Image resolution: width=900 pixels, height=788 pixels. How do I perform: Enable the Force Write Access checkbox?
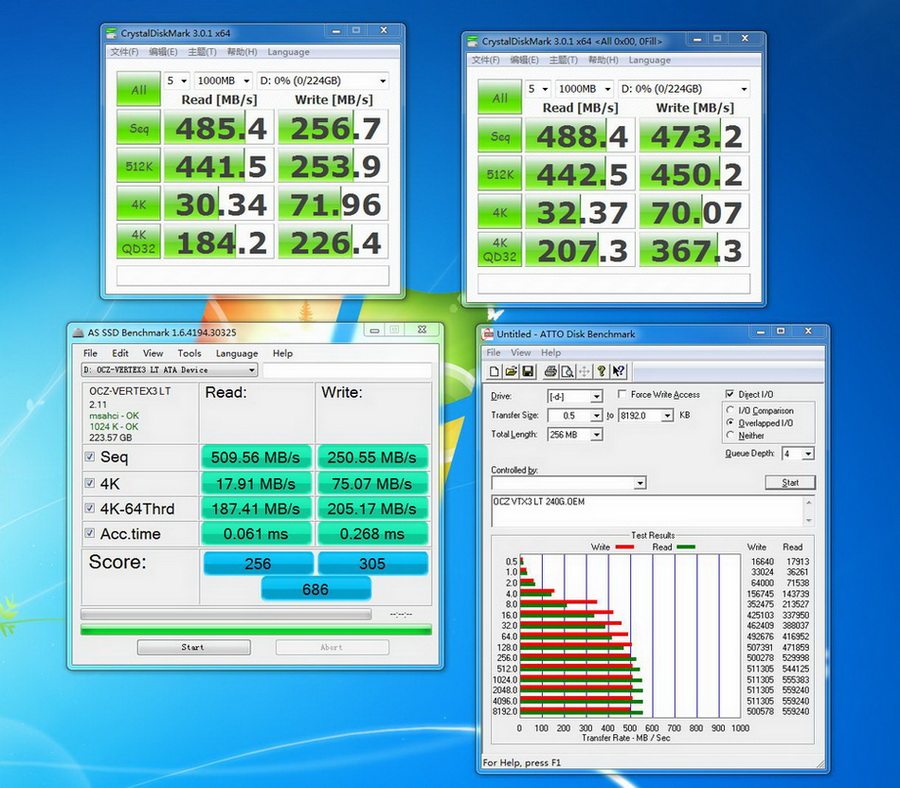pos(622,395)
